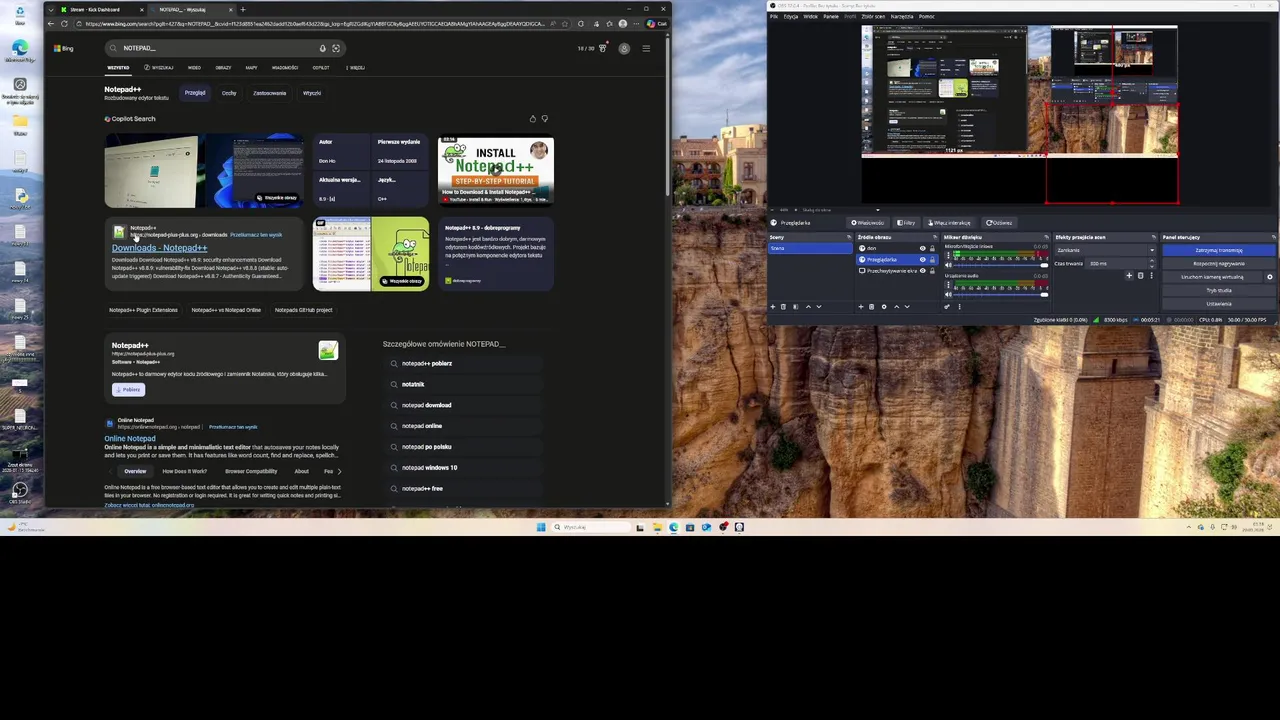The width and height of the screenshot is (1280, 720).
Task: Open the Zanikanie transition dropdown
Action: (x=1106, y=250)
